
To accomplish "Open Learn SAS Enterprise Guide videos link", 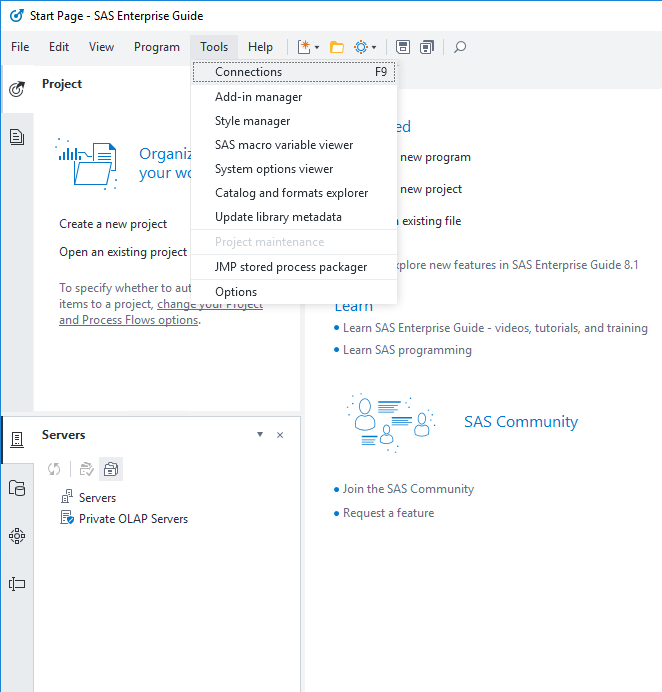I will pyautogui.click(x=495, y=328).
